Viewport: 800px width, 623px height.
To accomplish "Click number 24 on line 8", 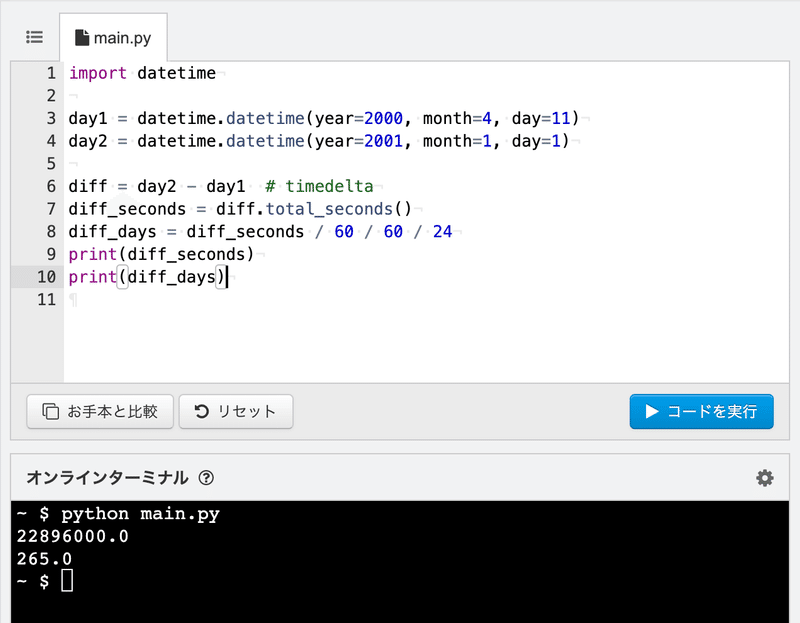I will [442, 232].
